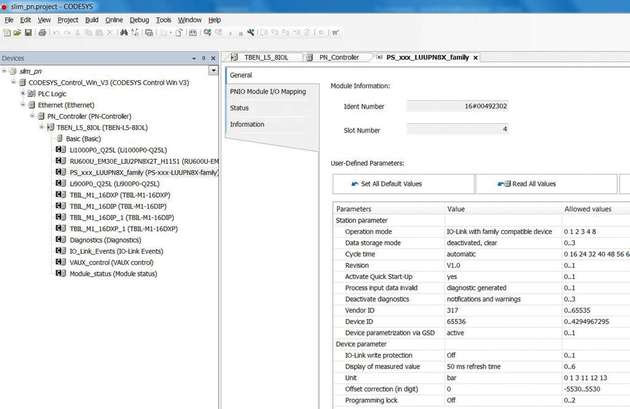This screenshot has height=409, width=630.
Task: Open the Project menu
Action: coord(68,20)
